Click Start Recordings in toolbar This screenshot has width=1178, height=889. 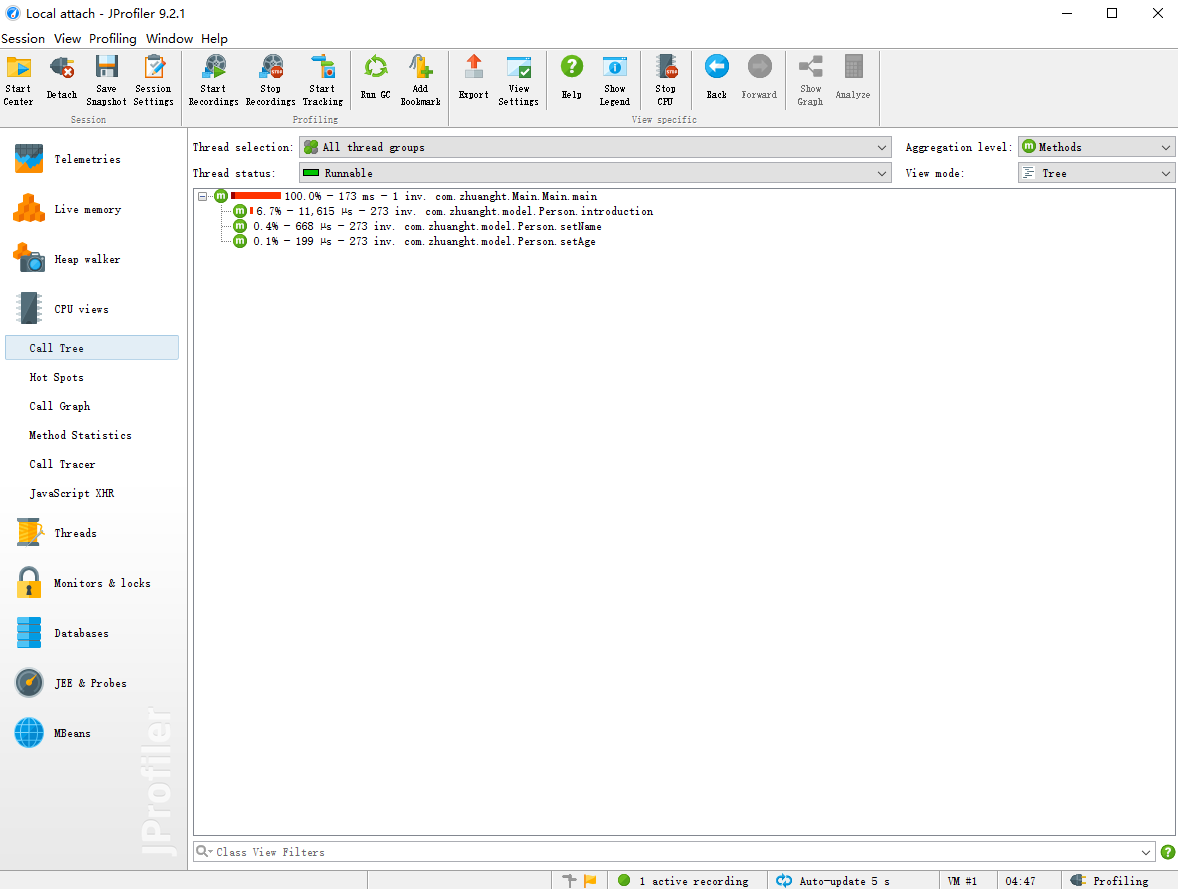coord(213,80)
